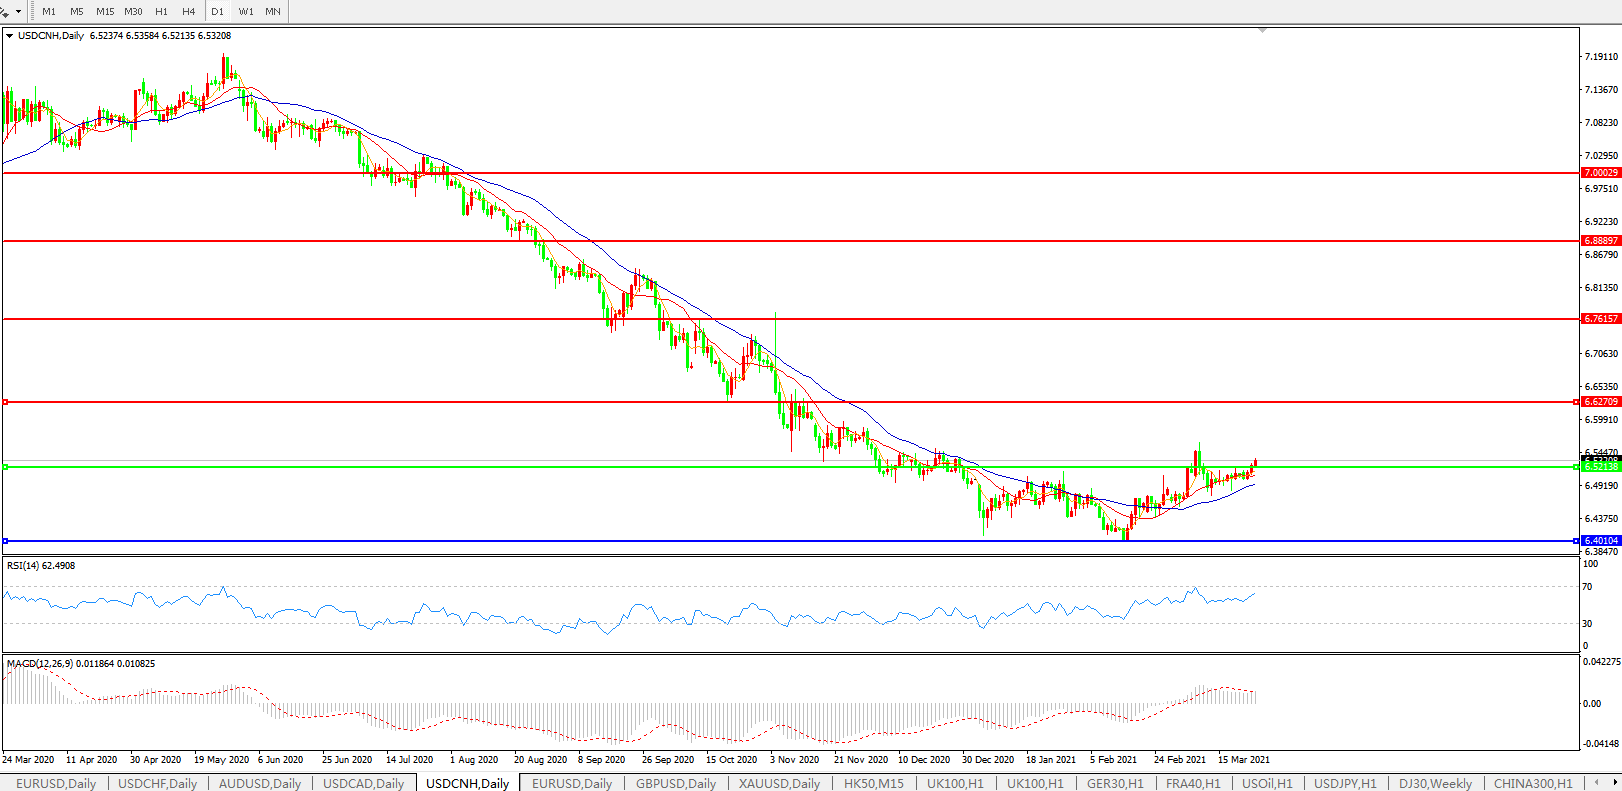Click the RSI(14) indicator label
1622x791 pixels.
(x=40, y=566)
